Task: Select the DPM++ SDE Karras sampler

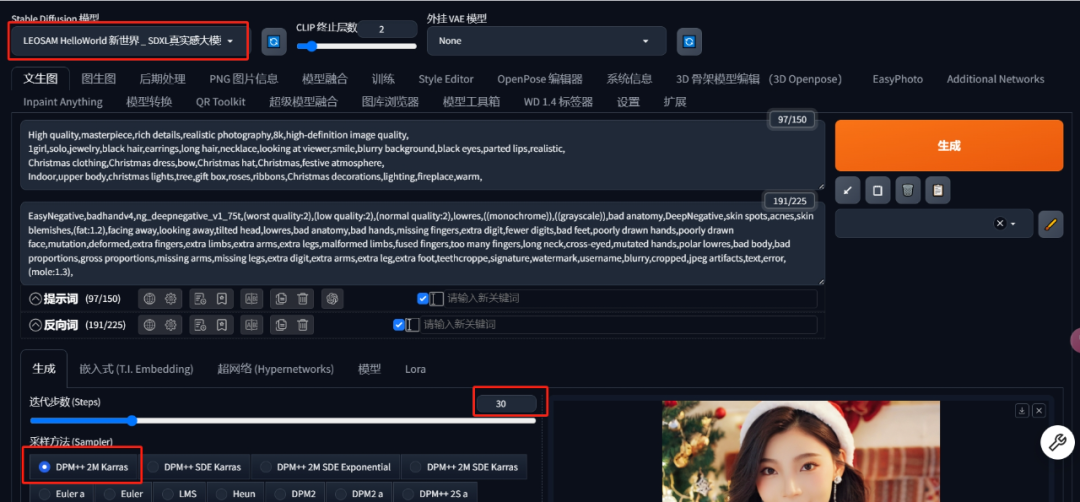Action: pyautogui.click(x=196, y=467)
